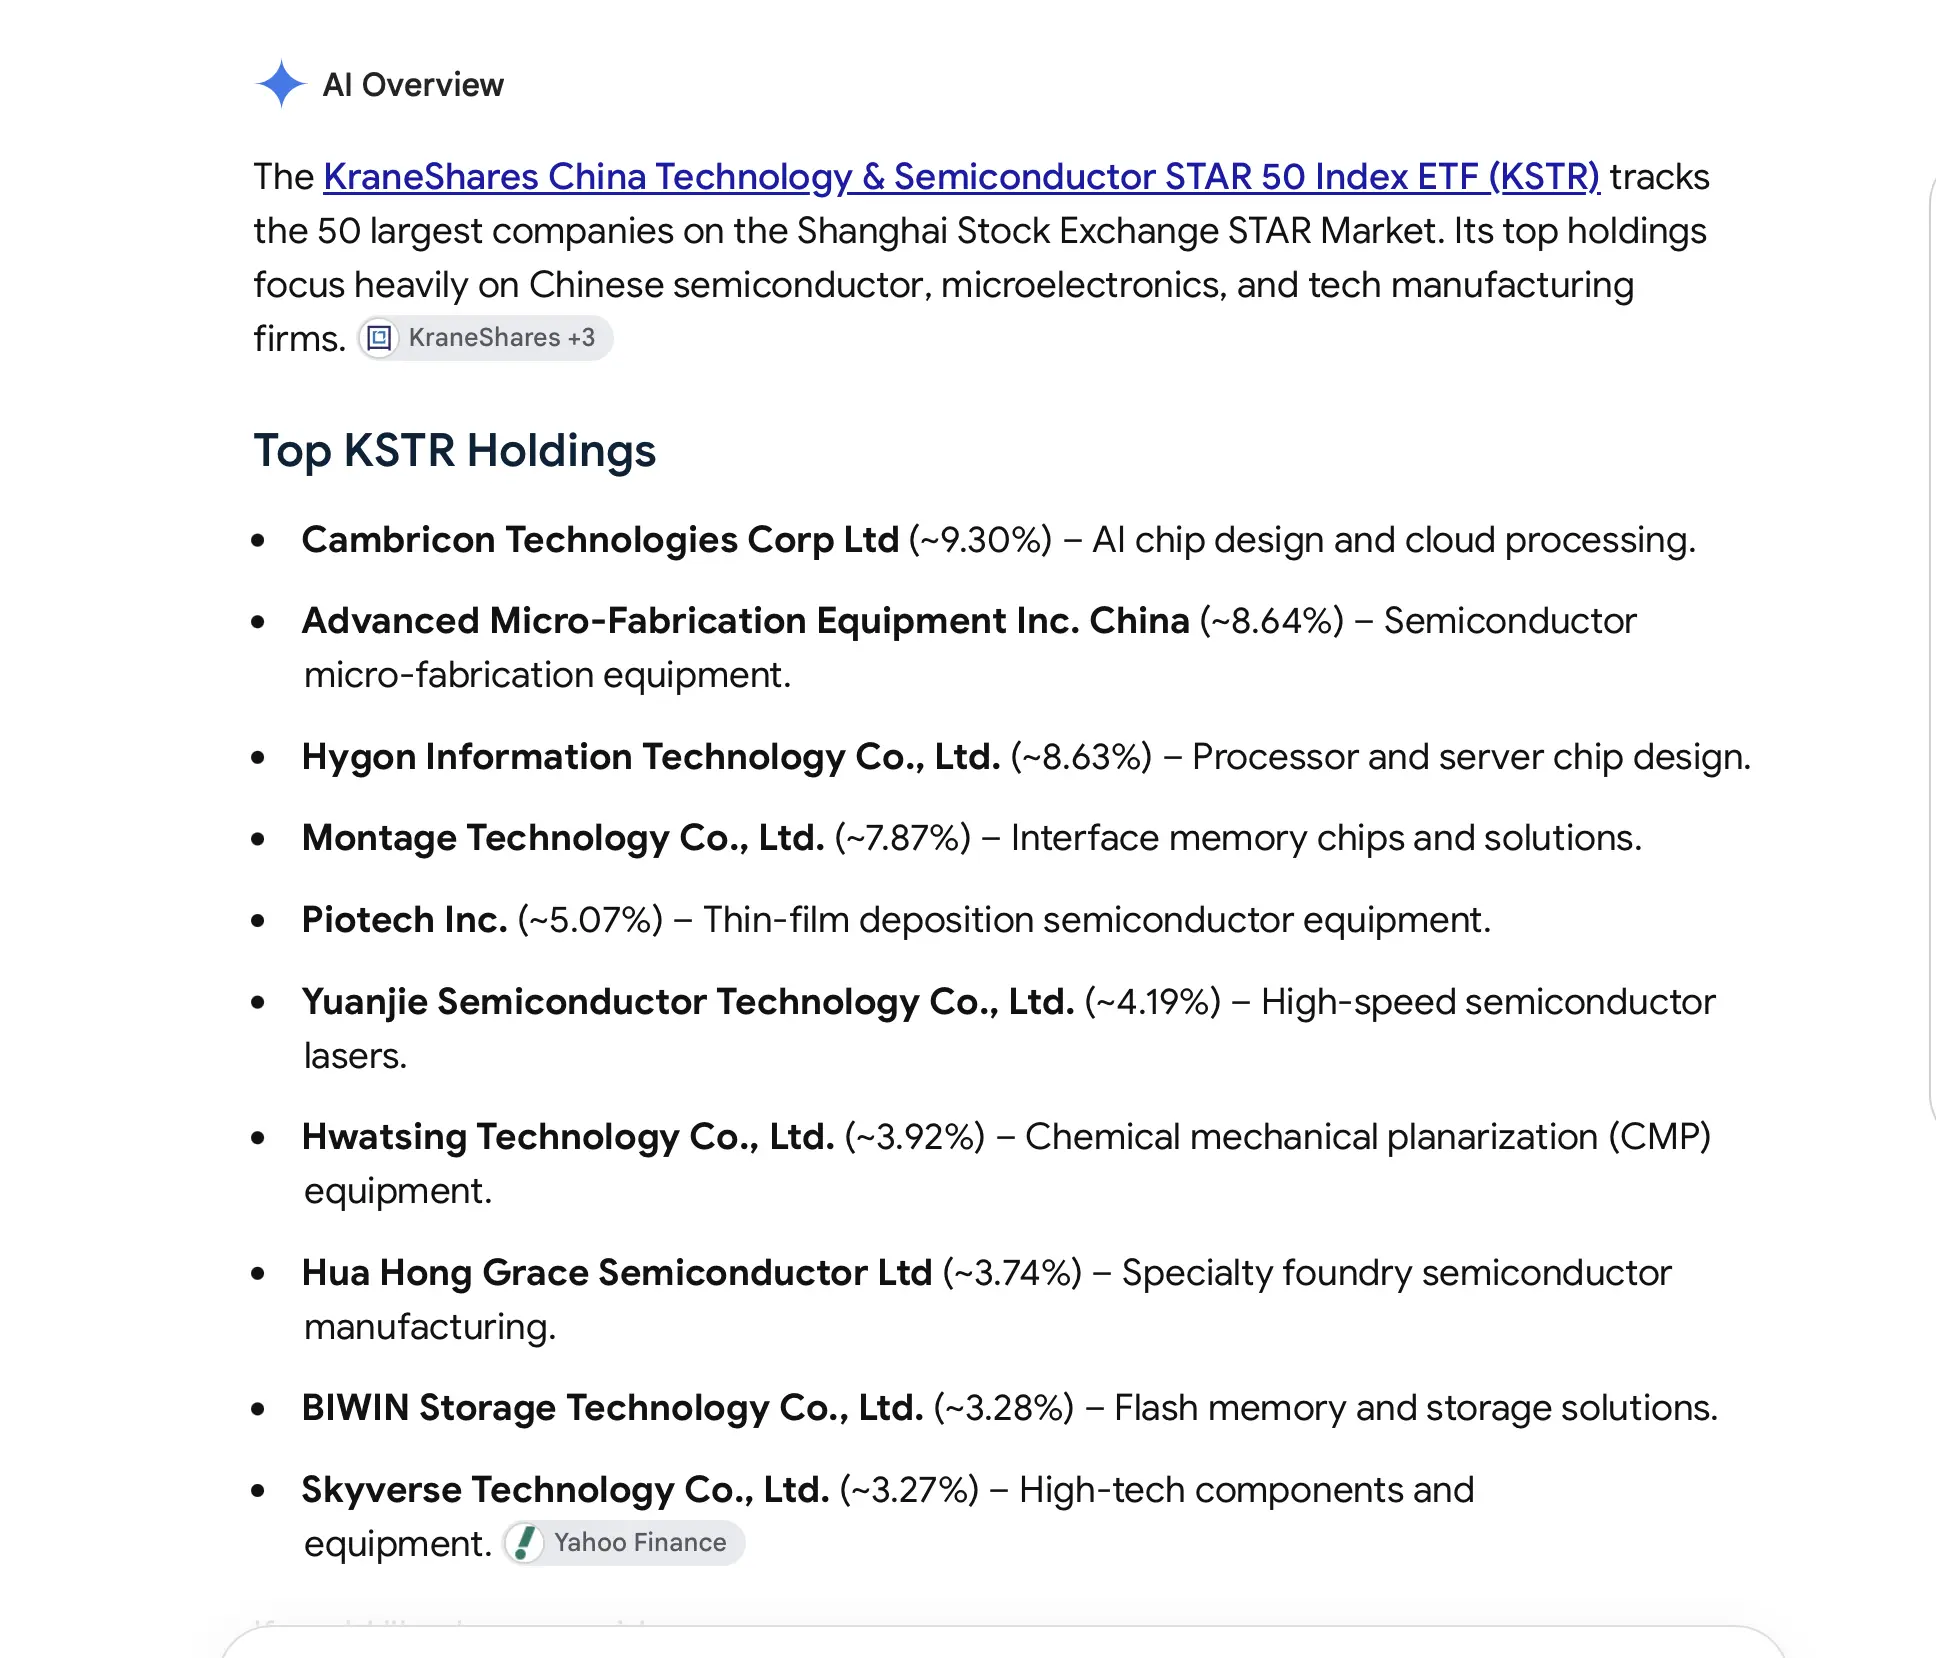Click the rounded input box at bottom

coord(1003,1642)
